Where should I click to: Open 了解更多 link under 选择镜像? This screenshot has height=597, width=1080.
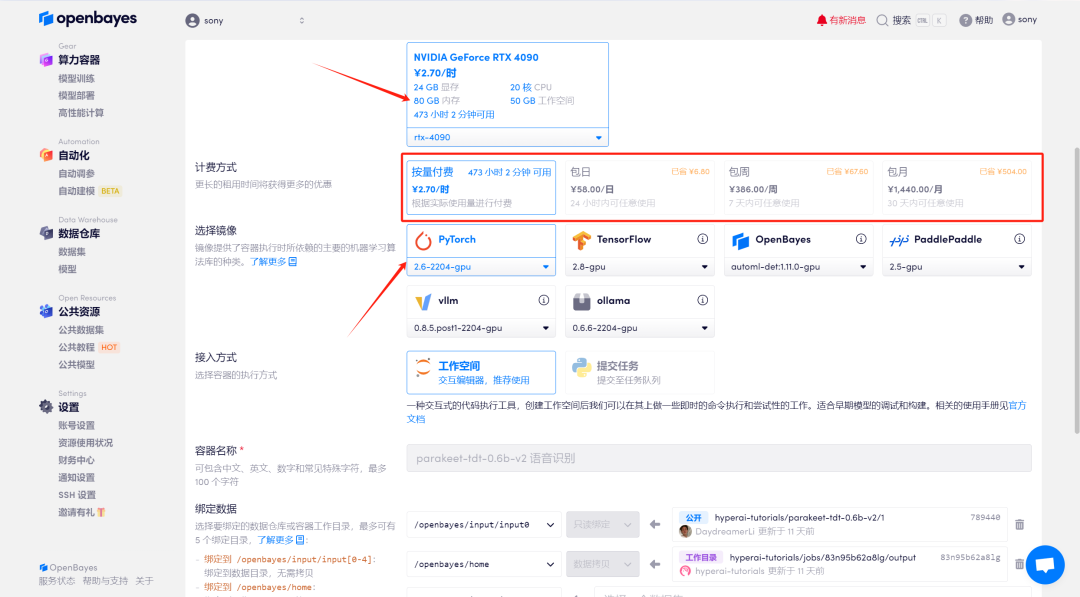coord(273,262)
